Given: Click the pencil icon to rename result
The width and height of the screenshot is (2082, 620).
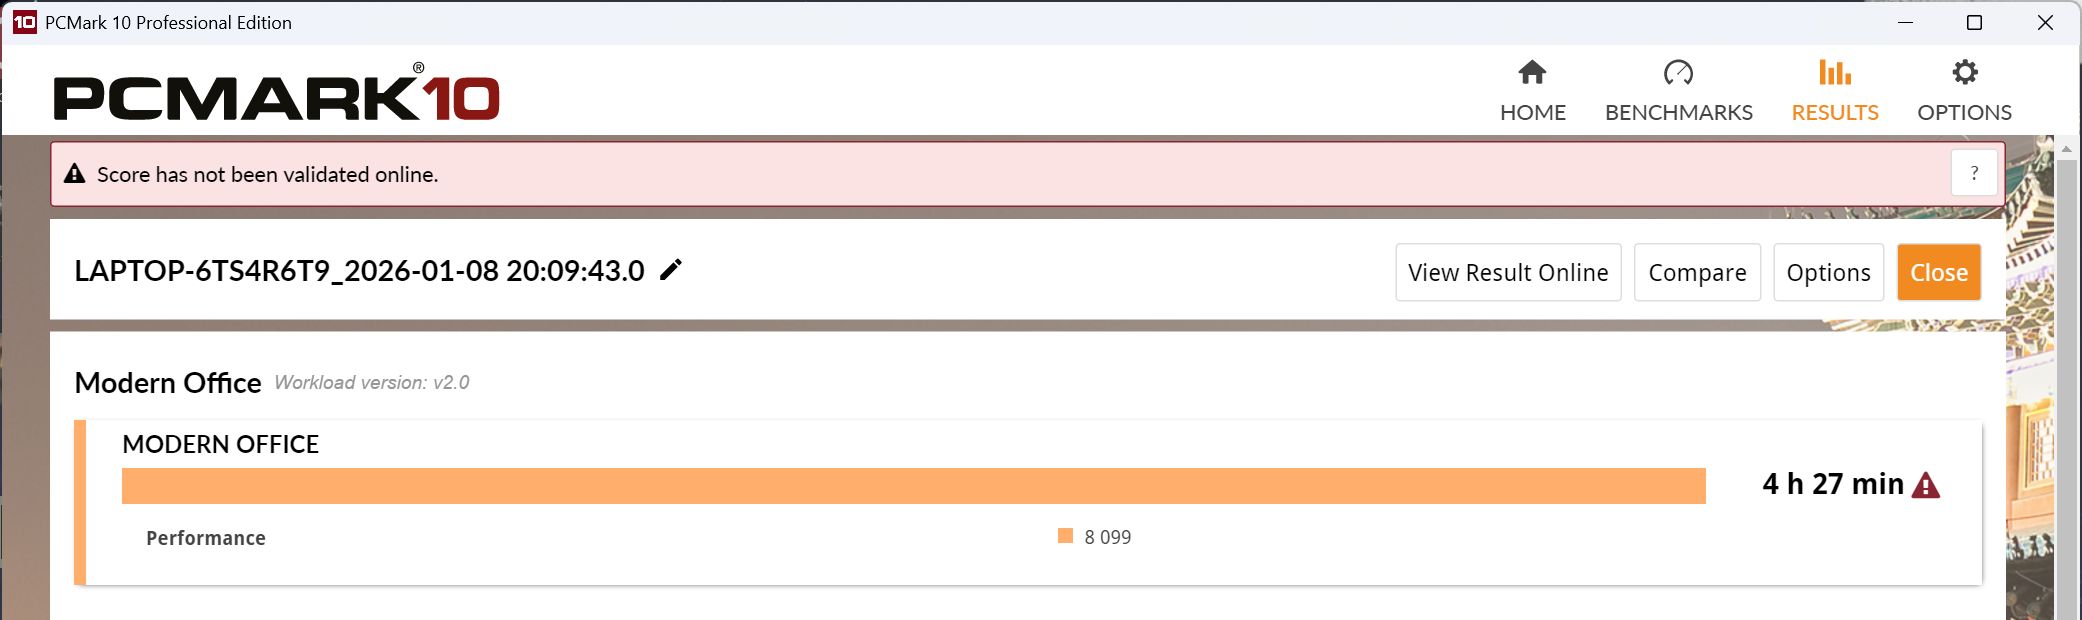Looking at the screenshot, I should (671, 270).
